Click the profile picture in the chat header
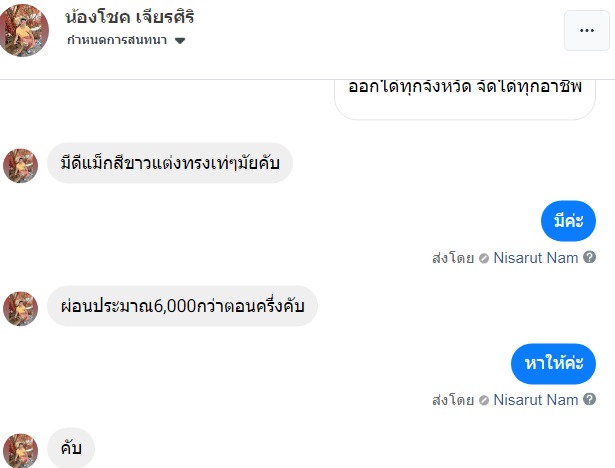The height and width of the screenshot is (468, 615). 25,30
